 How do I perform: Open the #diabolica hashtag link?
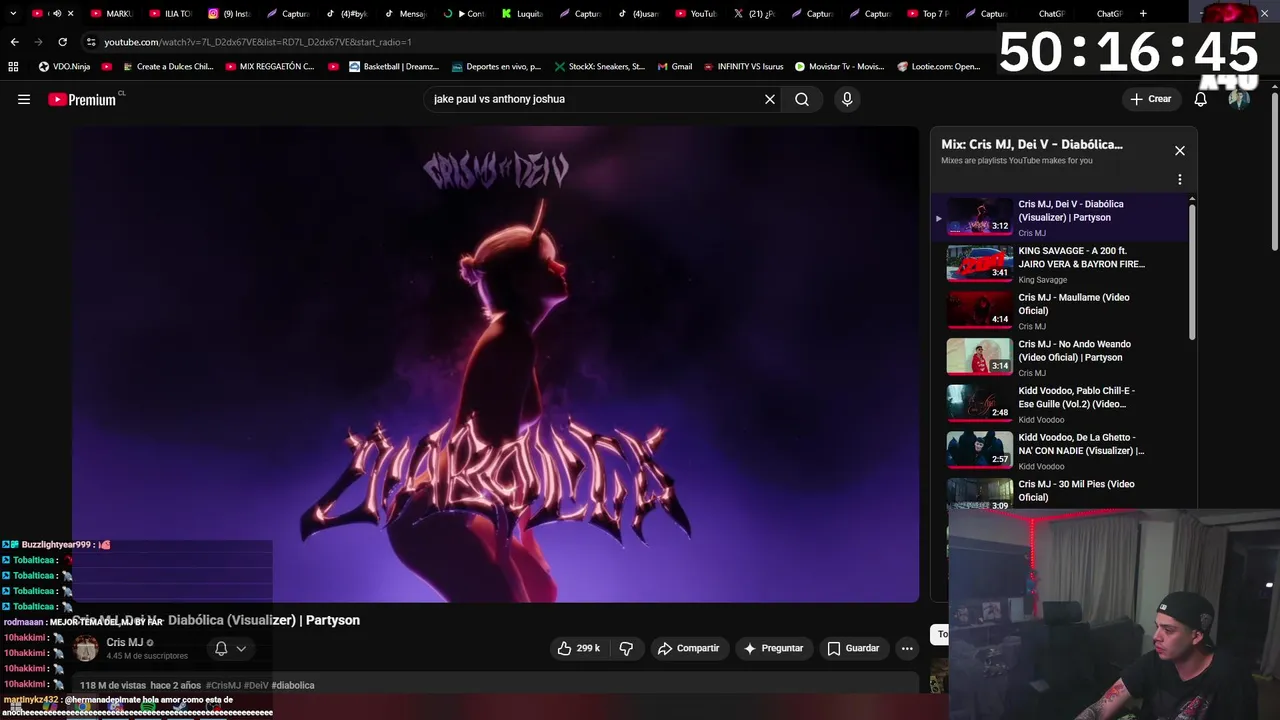(293, 685)
